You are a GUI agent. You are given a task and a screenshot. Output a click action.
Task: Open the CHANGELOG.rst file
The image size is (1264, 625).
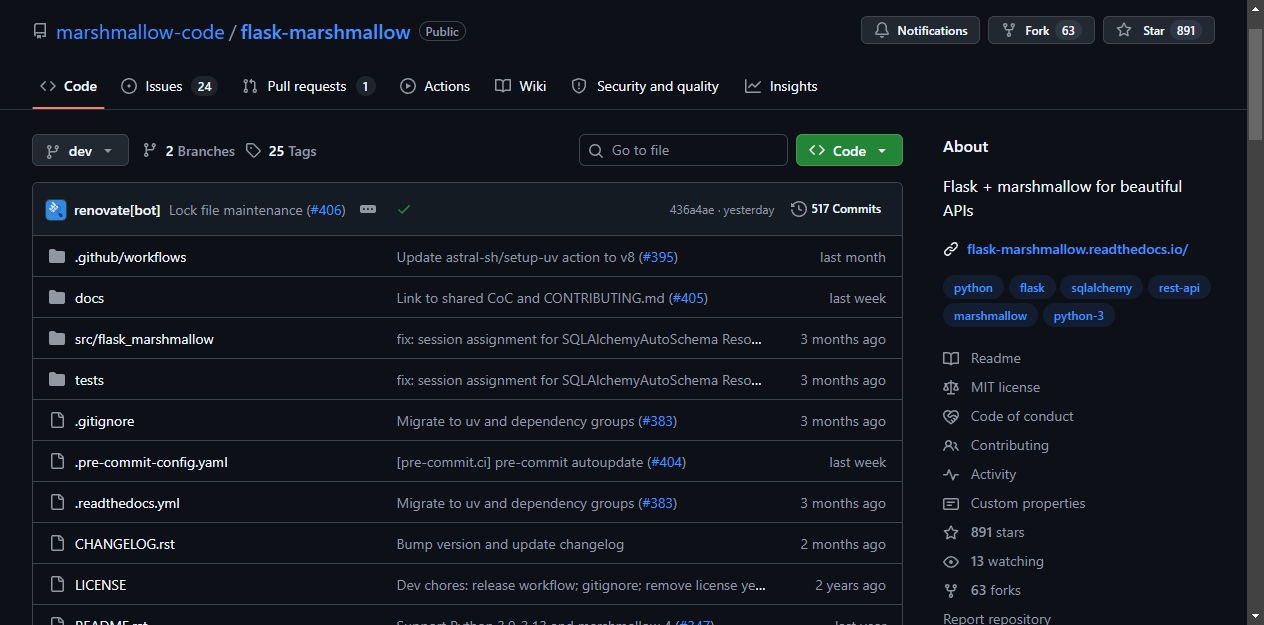(x=125, y=544)
